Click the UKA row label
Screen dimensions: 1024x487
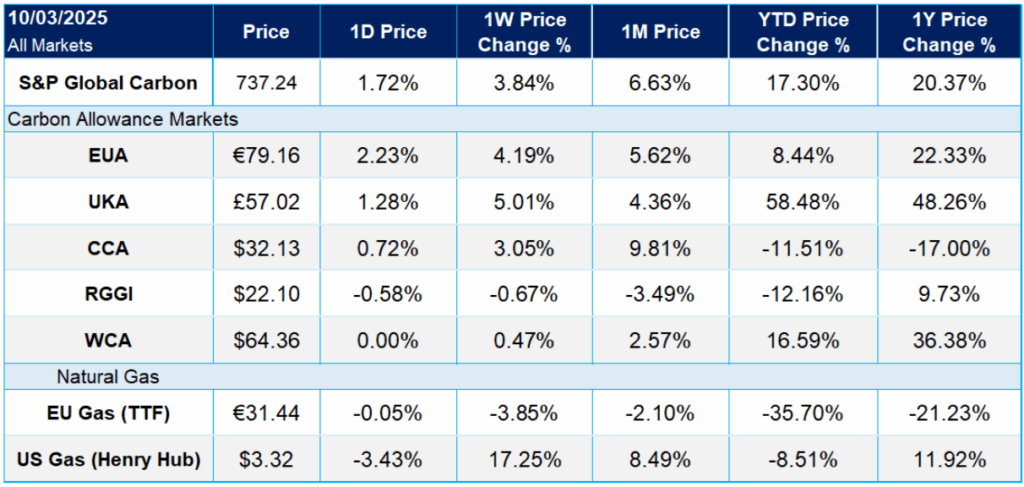[x=106, y=203]
